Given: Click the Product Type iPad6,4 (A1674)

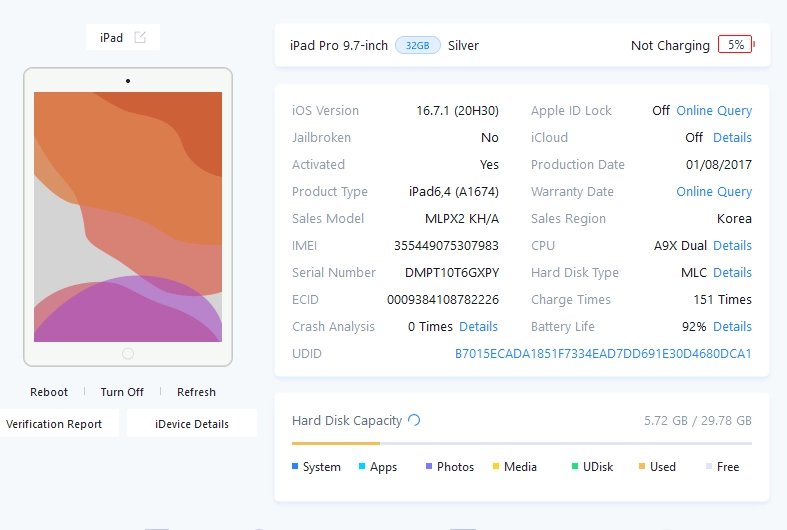Looking at the screenshot, I should (454, 192).
